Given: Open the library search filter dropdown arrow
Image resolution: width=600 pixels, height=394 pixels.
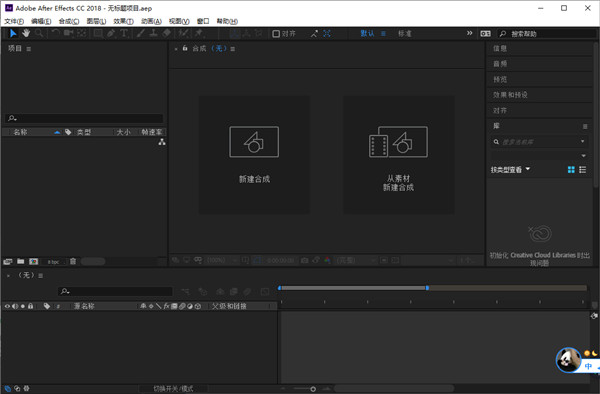Looking at the screenshot, I should tap(582, 142).
